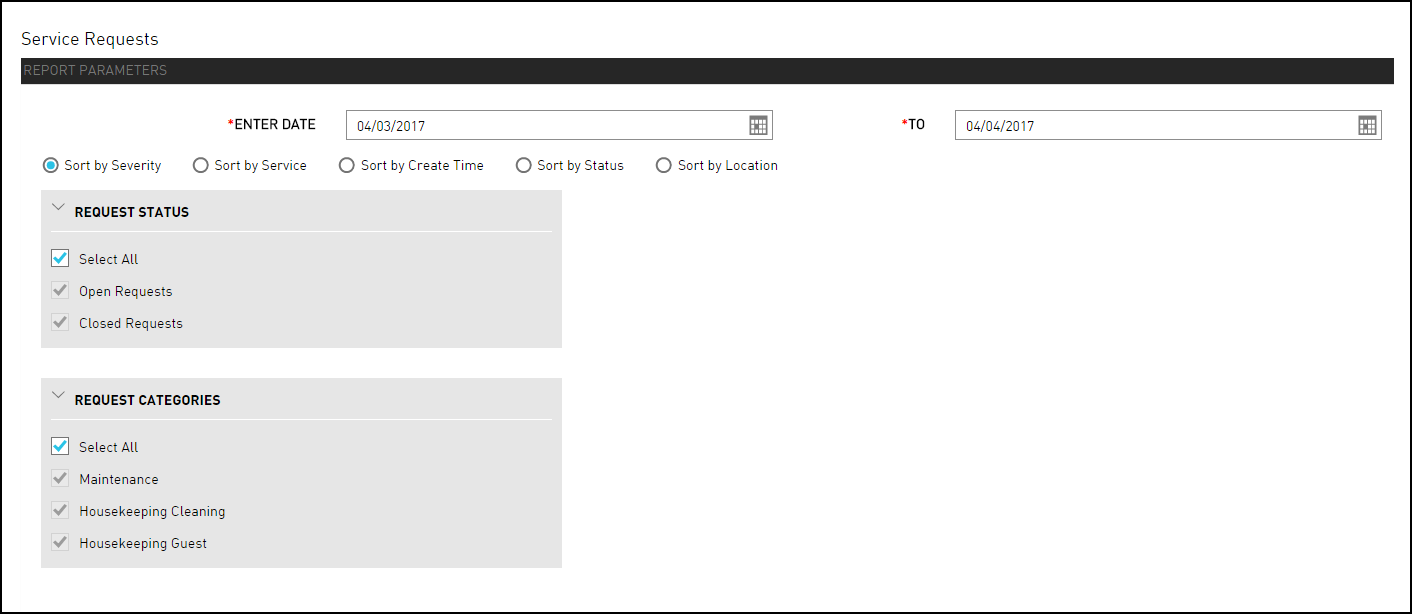Open the Enter Date calendar picker icon
The image size is (1412, 614).
(758, 125)
